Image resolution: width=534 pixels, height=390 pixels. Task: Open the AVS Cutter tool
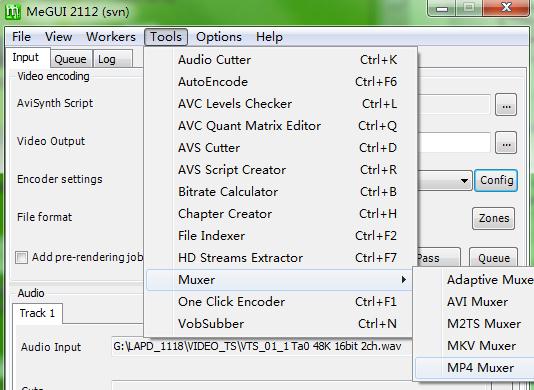pyautogui.click(x=281, y=148)
